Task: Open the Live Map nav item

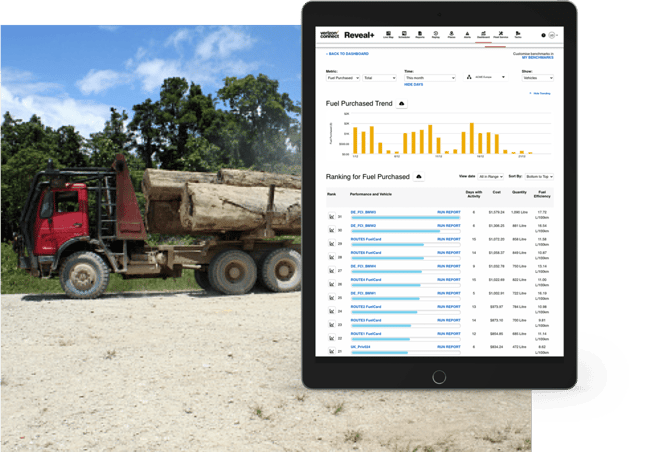Action: pos(388,34)
